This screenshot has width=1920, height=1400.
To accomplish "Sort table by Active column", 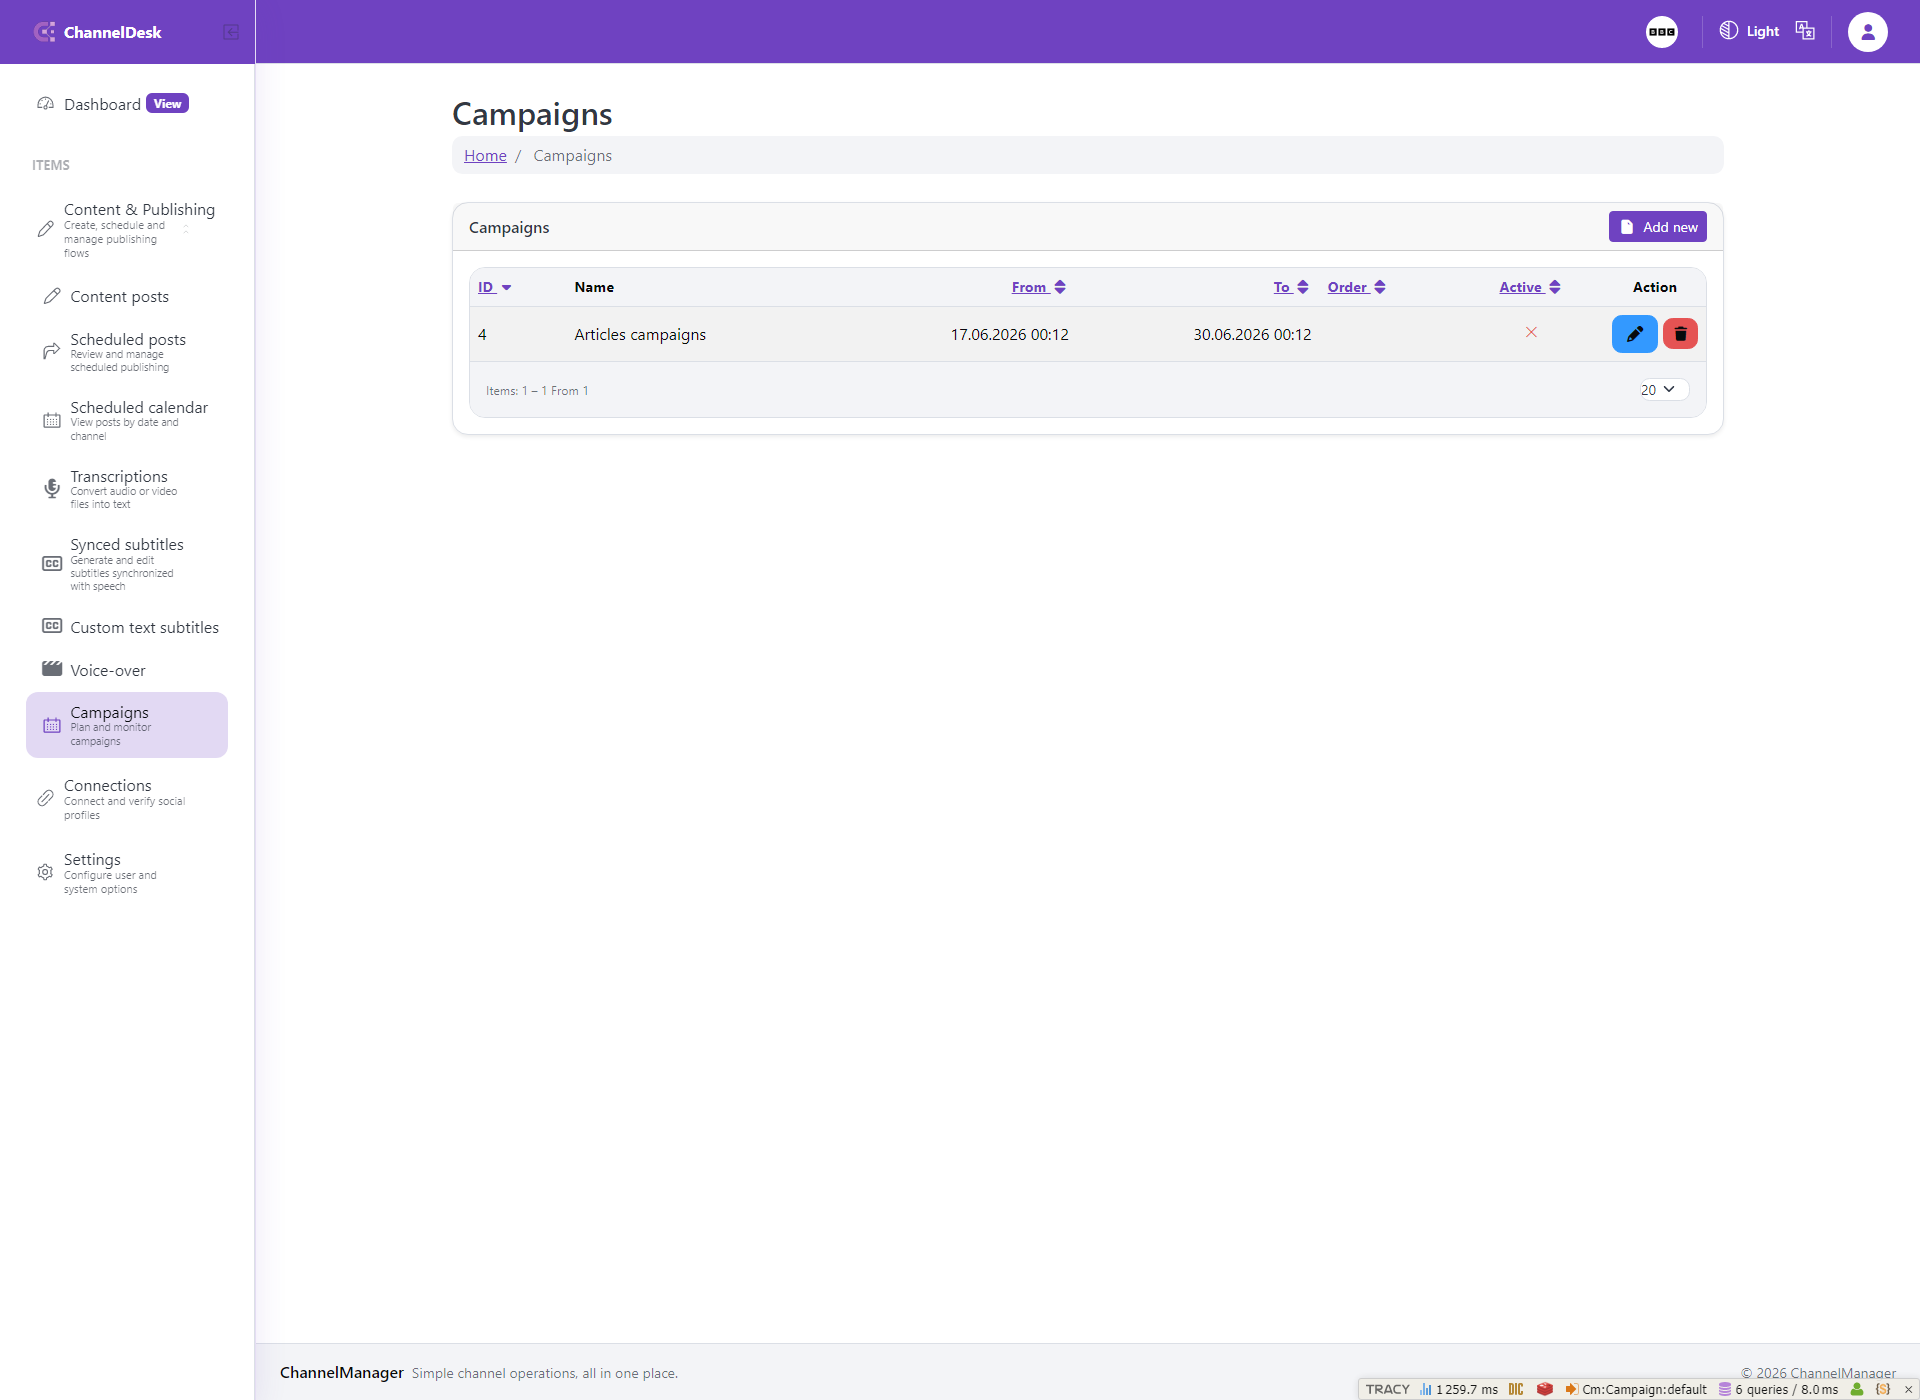I will (x=1529, y=287).
